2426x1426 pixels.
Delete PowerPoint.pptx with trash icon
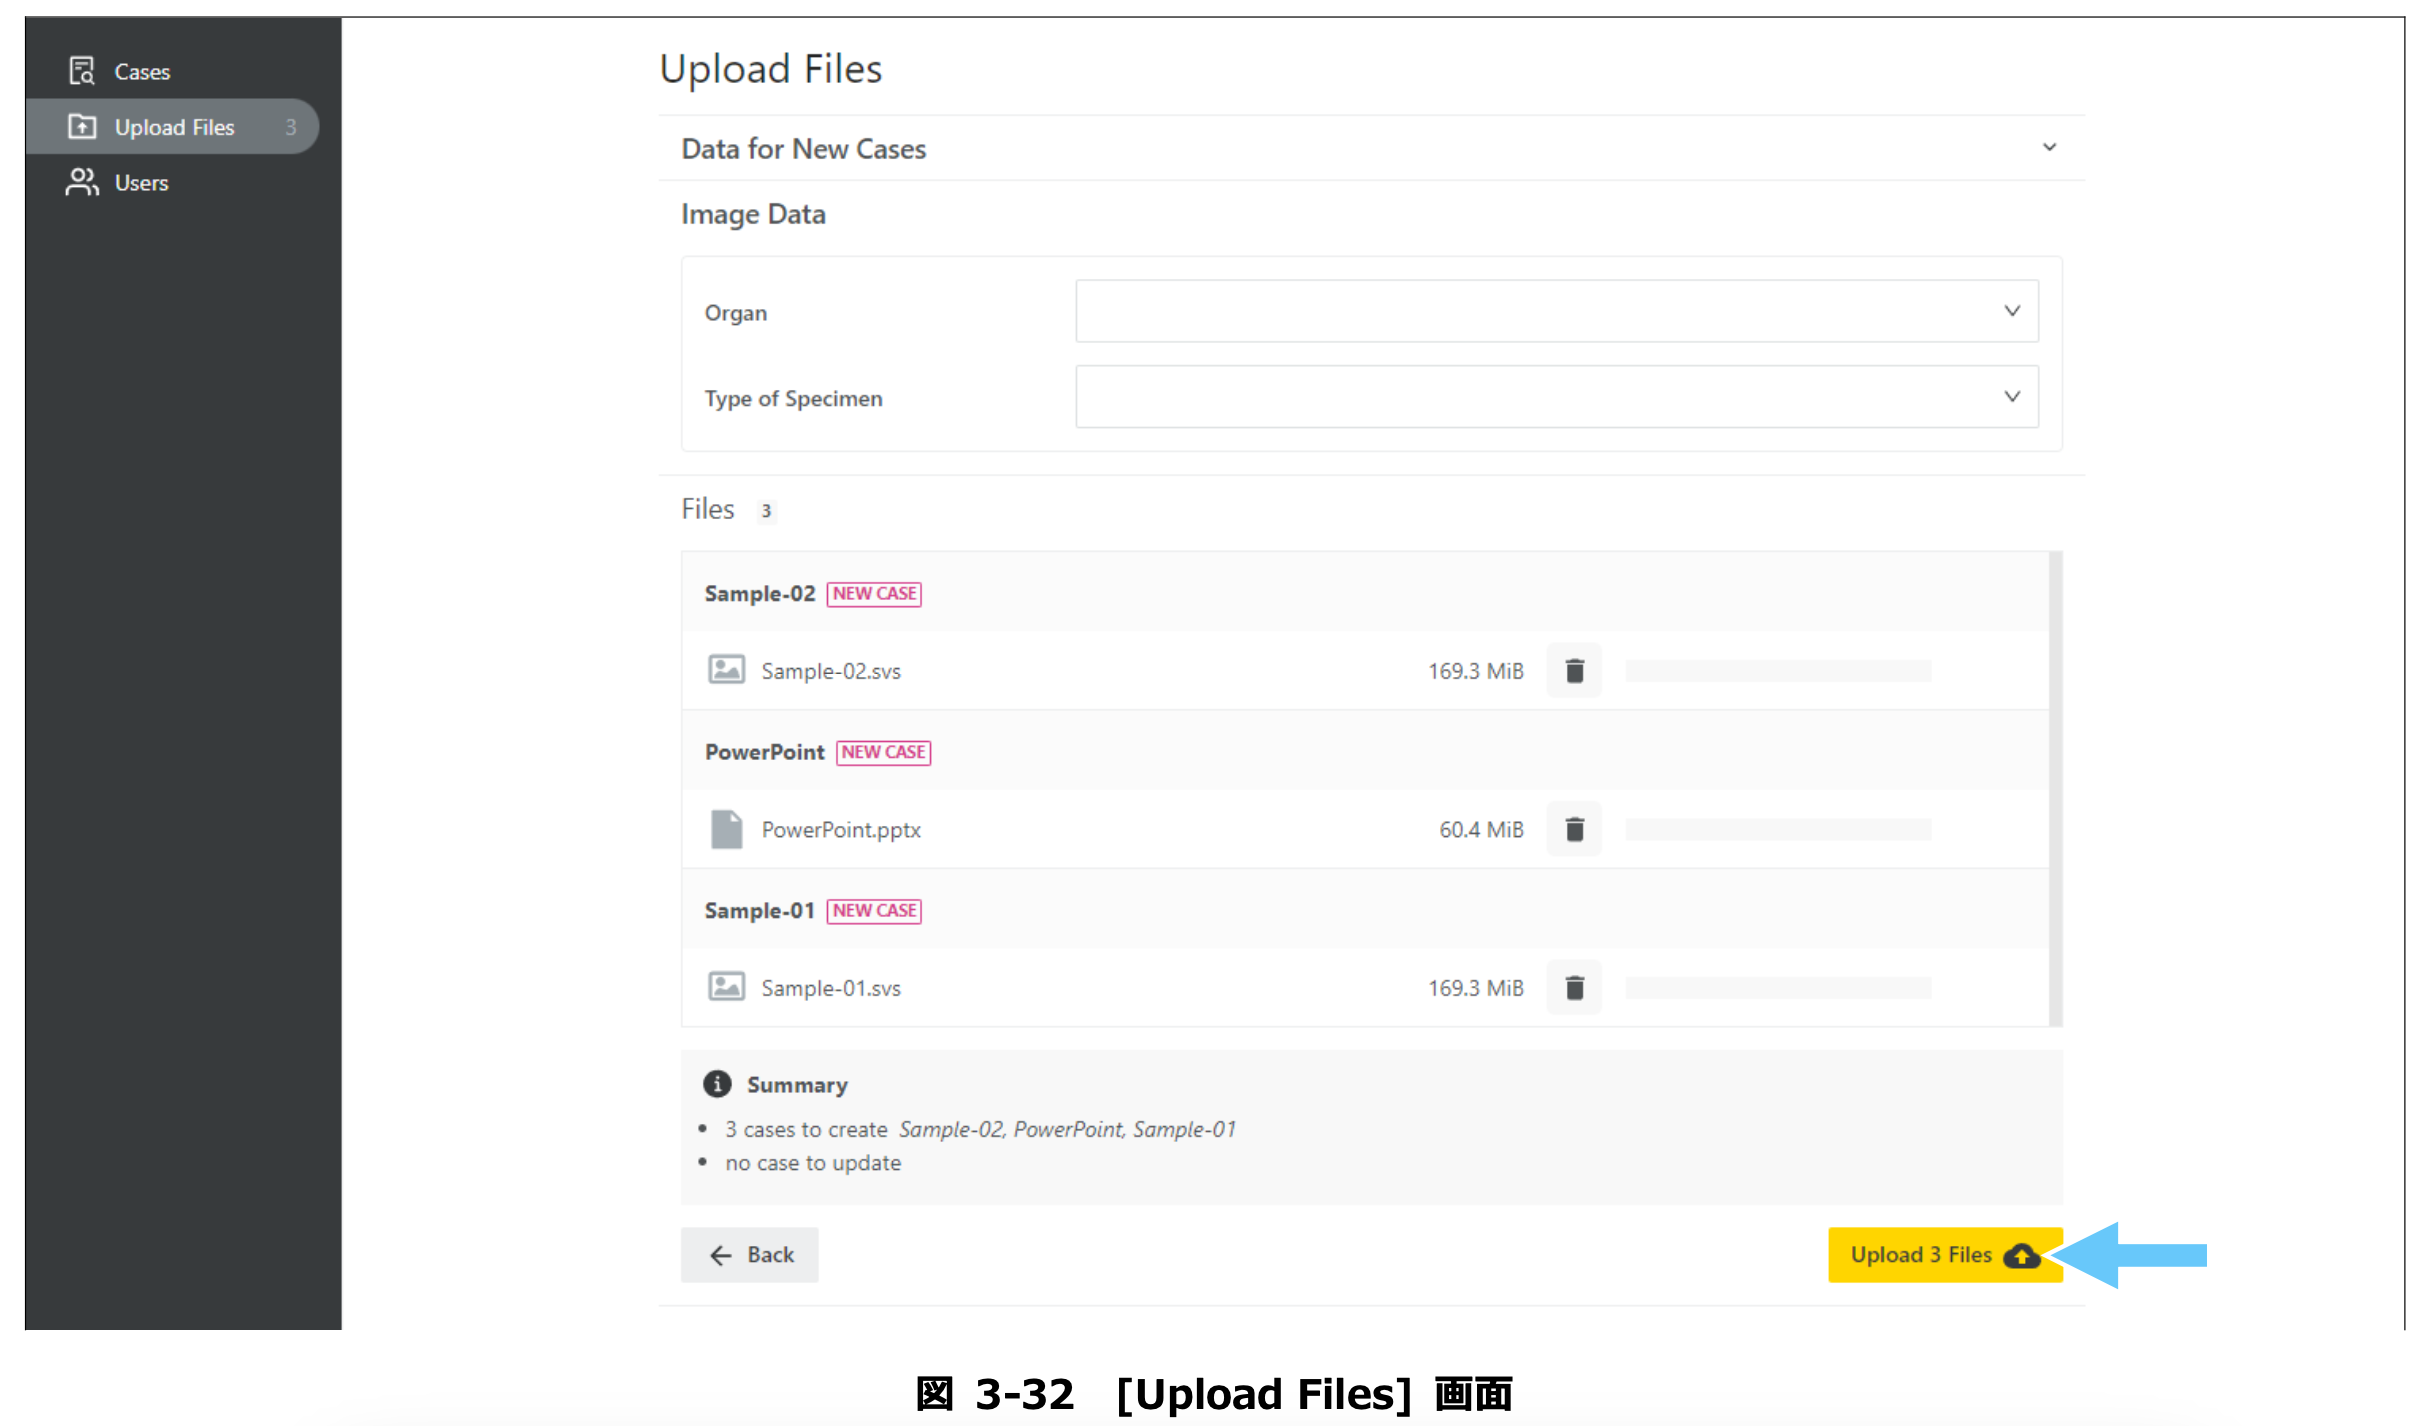tap(1574, 829)
